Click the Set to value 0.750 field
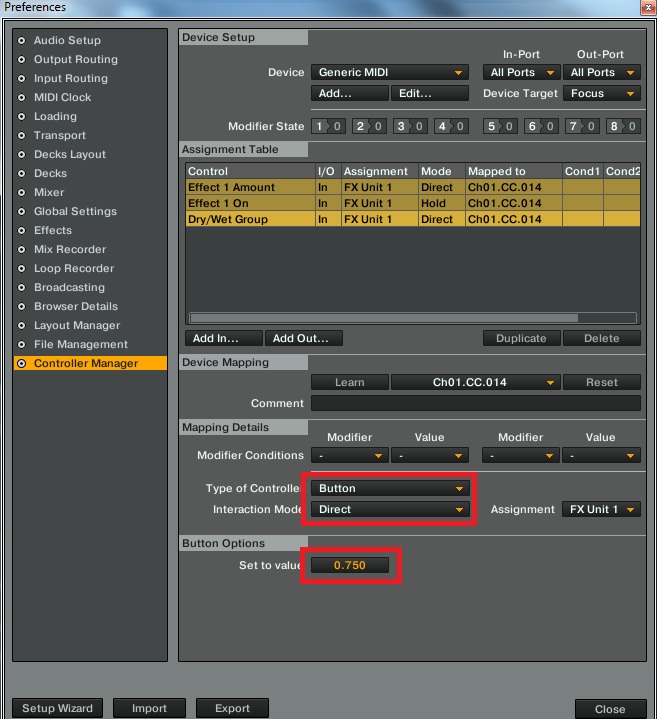657x719 pixels. [350, 565]
